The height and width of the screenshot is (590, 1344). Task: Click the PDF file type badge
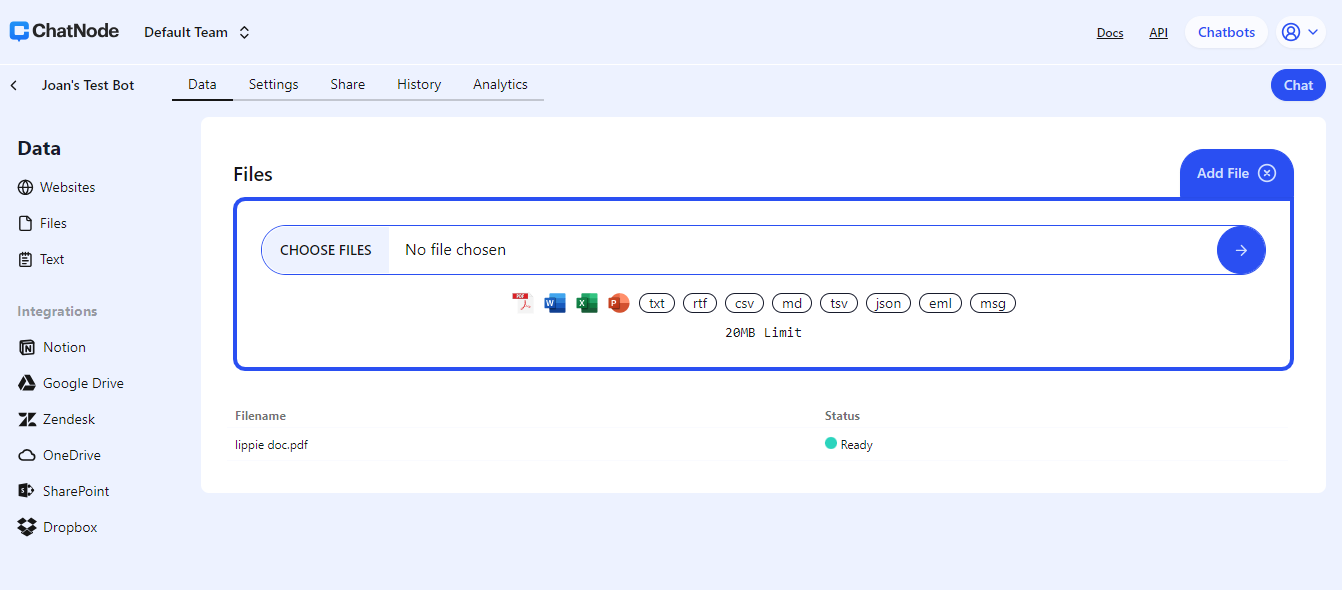click(521, 302)
